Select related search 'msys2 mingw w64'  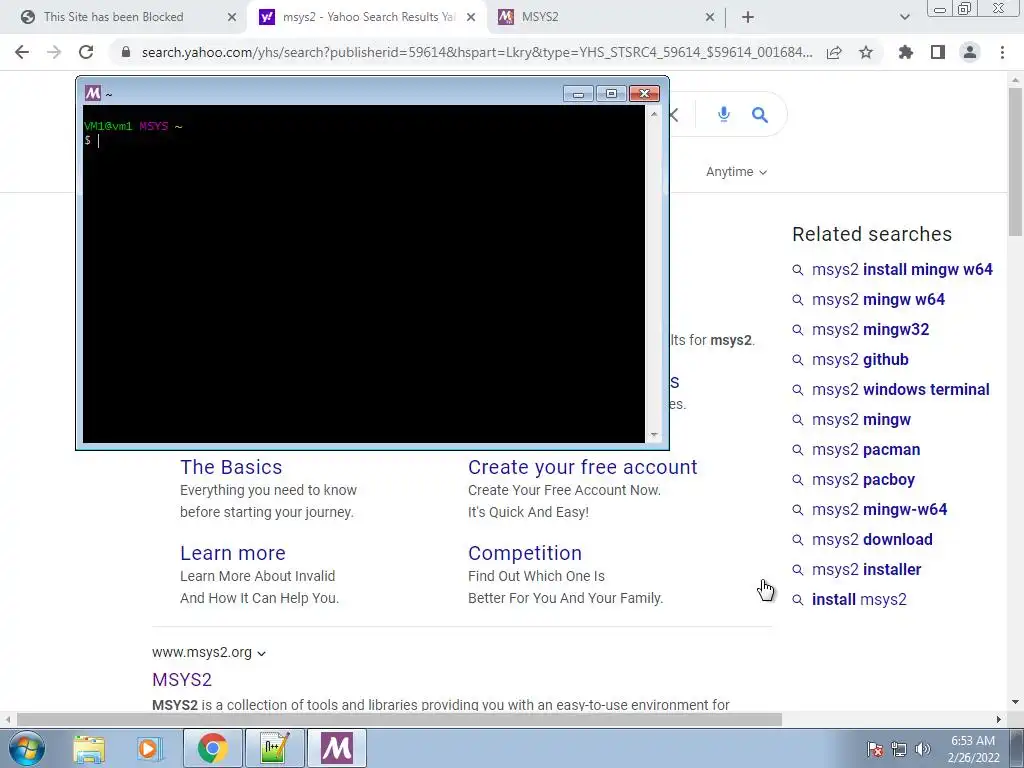pyautogui.click(x=878, y=300)
